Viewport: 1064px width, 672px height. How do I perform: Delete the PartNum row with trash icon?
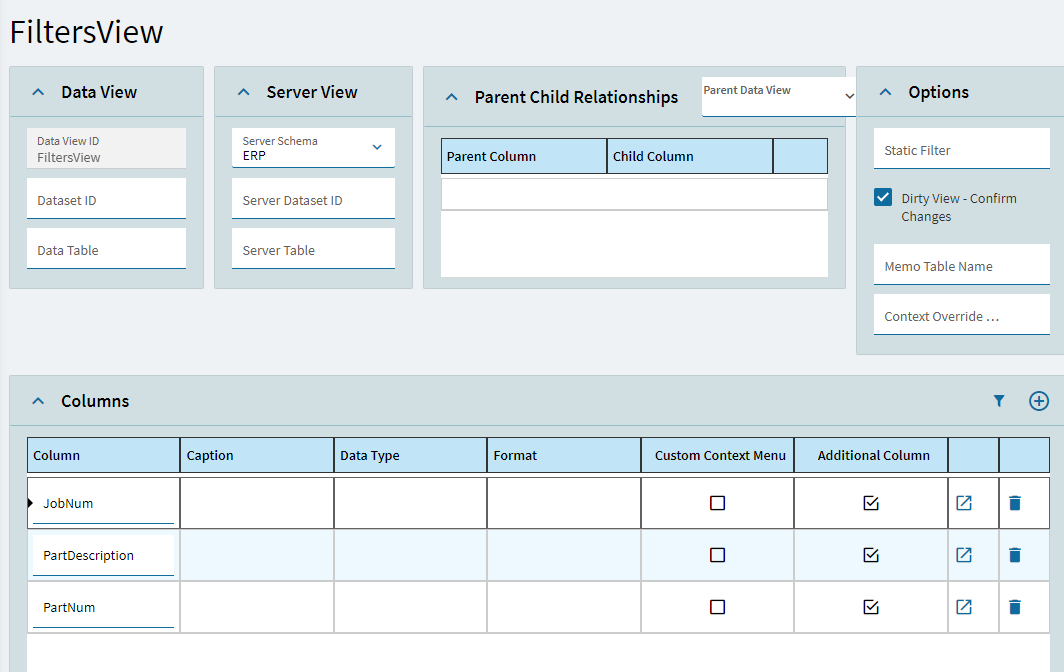[x=1015, y=607]
